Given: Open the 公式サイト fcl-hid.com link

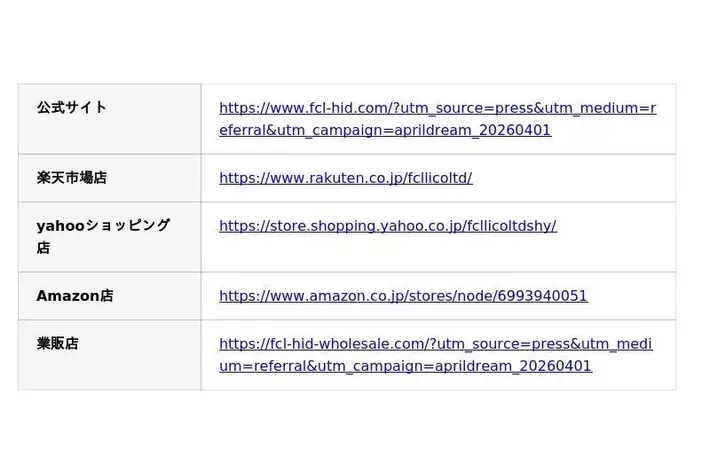Looking at the screenshot, I should point(437,108).
